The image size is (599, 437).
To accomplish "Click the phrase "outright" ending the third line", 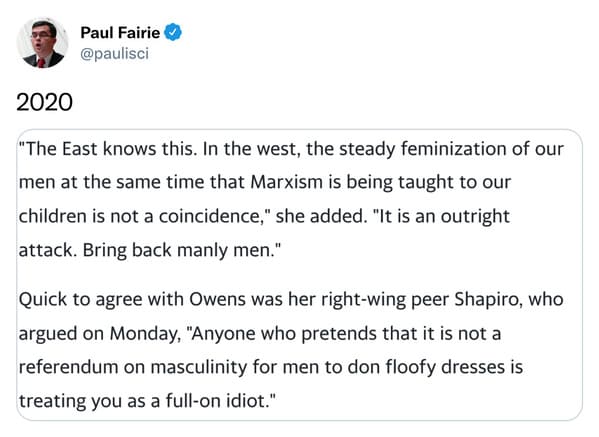I will tap(475, 216).
